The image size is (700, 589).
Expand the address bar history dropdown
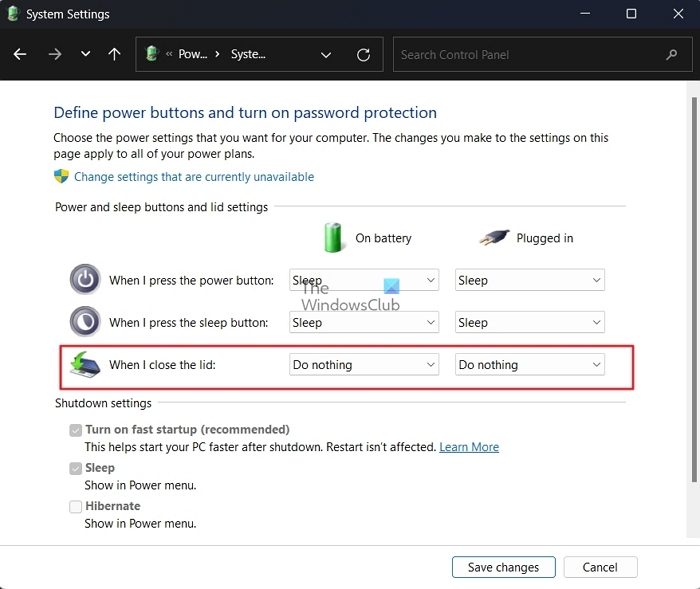click(x=327, y=55)
